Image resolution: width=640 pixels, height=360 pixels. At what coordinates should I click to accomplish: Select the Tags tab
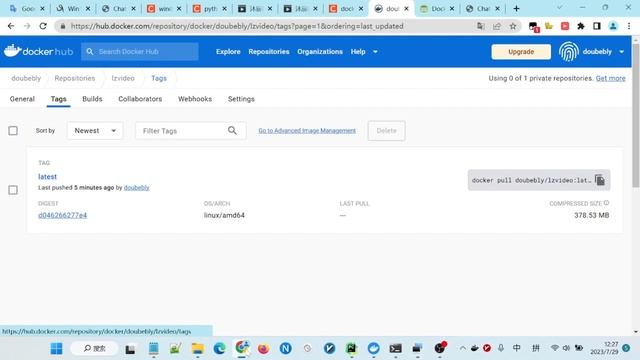(x=58, y=99)
